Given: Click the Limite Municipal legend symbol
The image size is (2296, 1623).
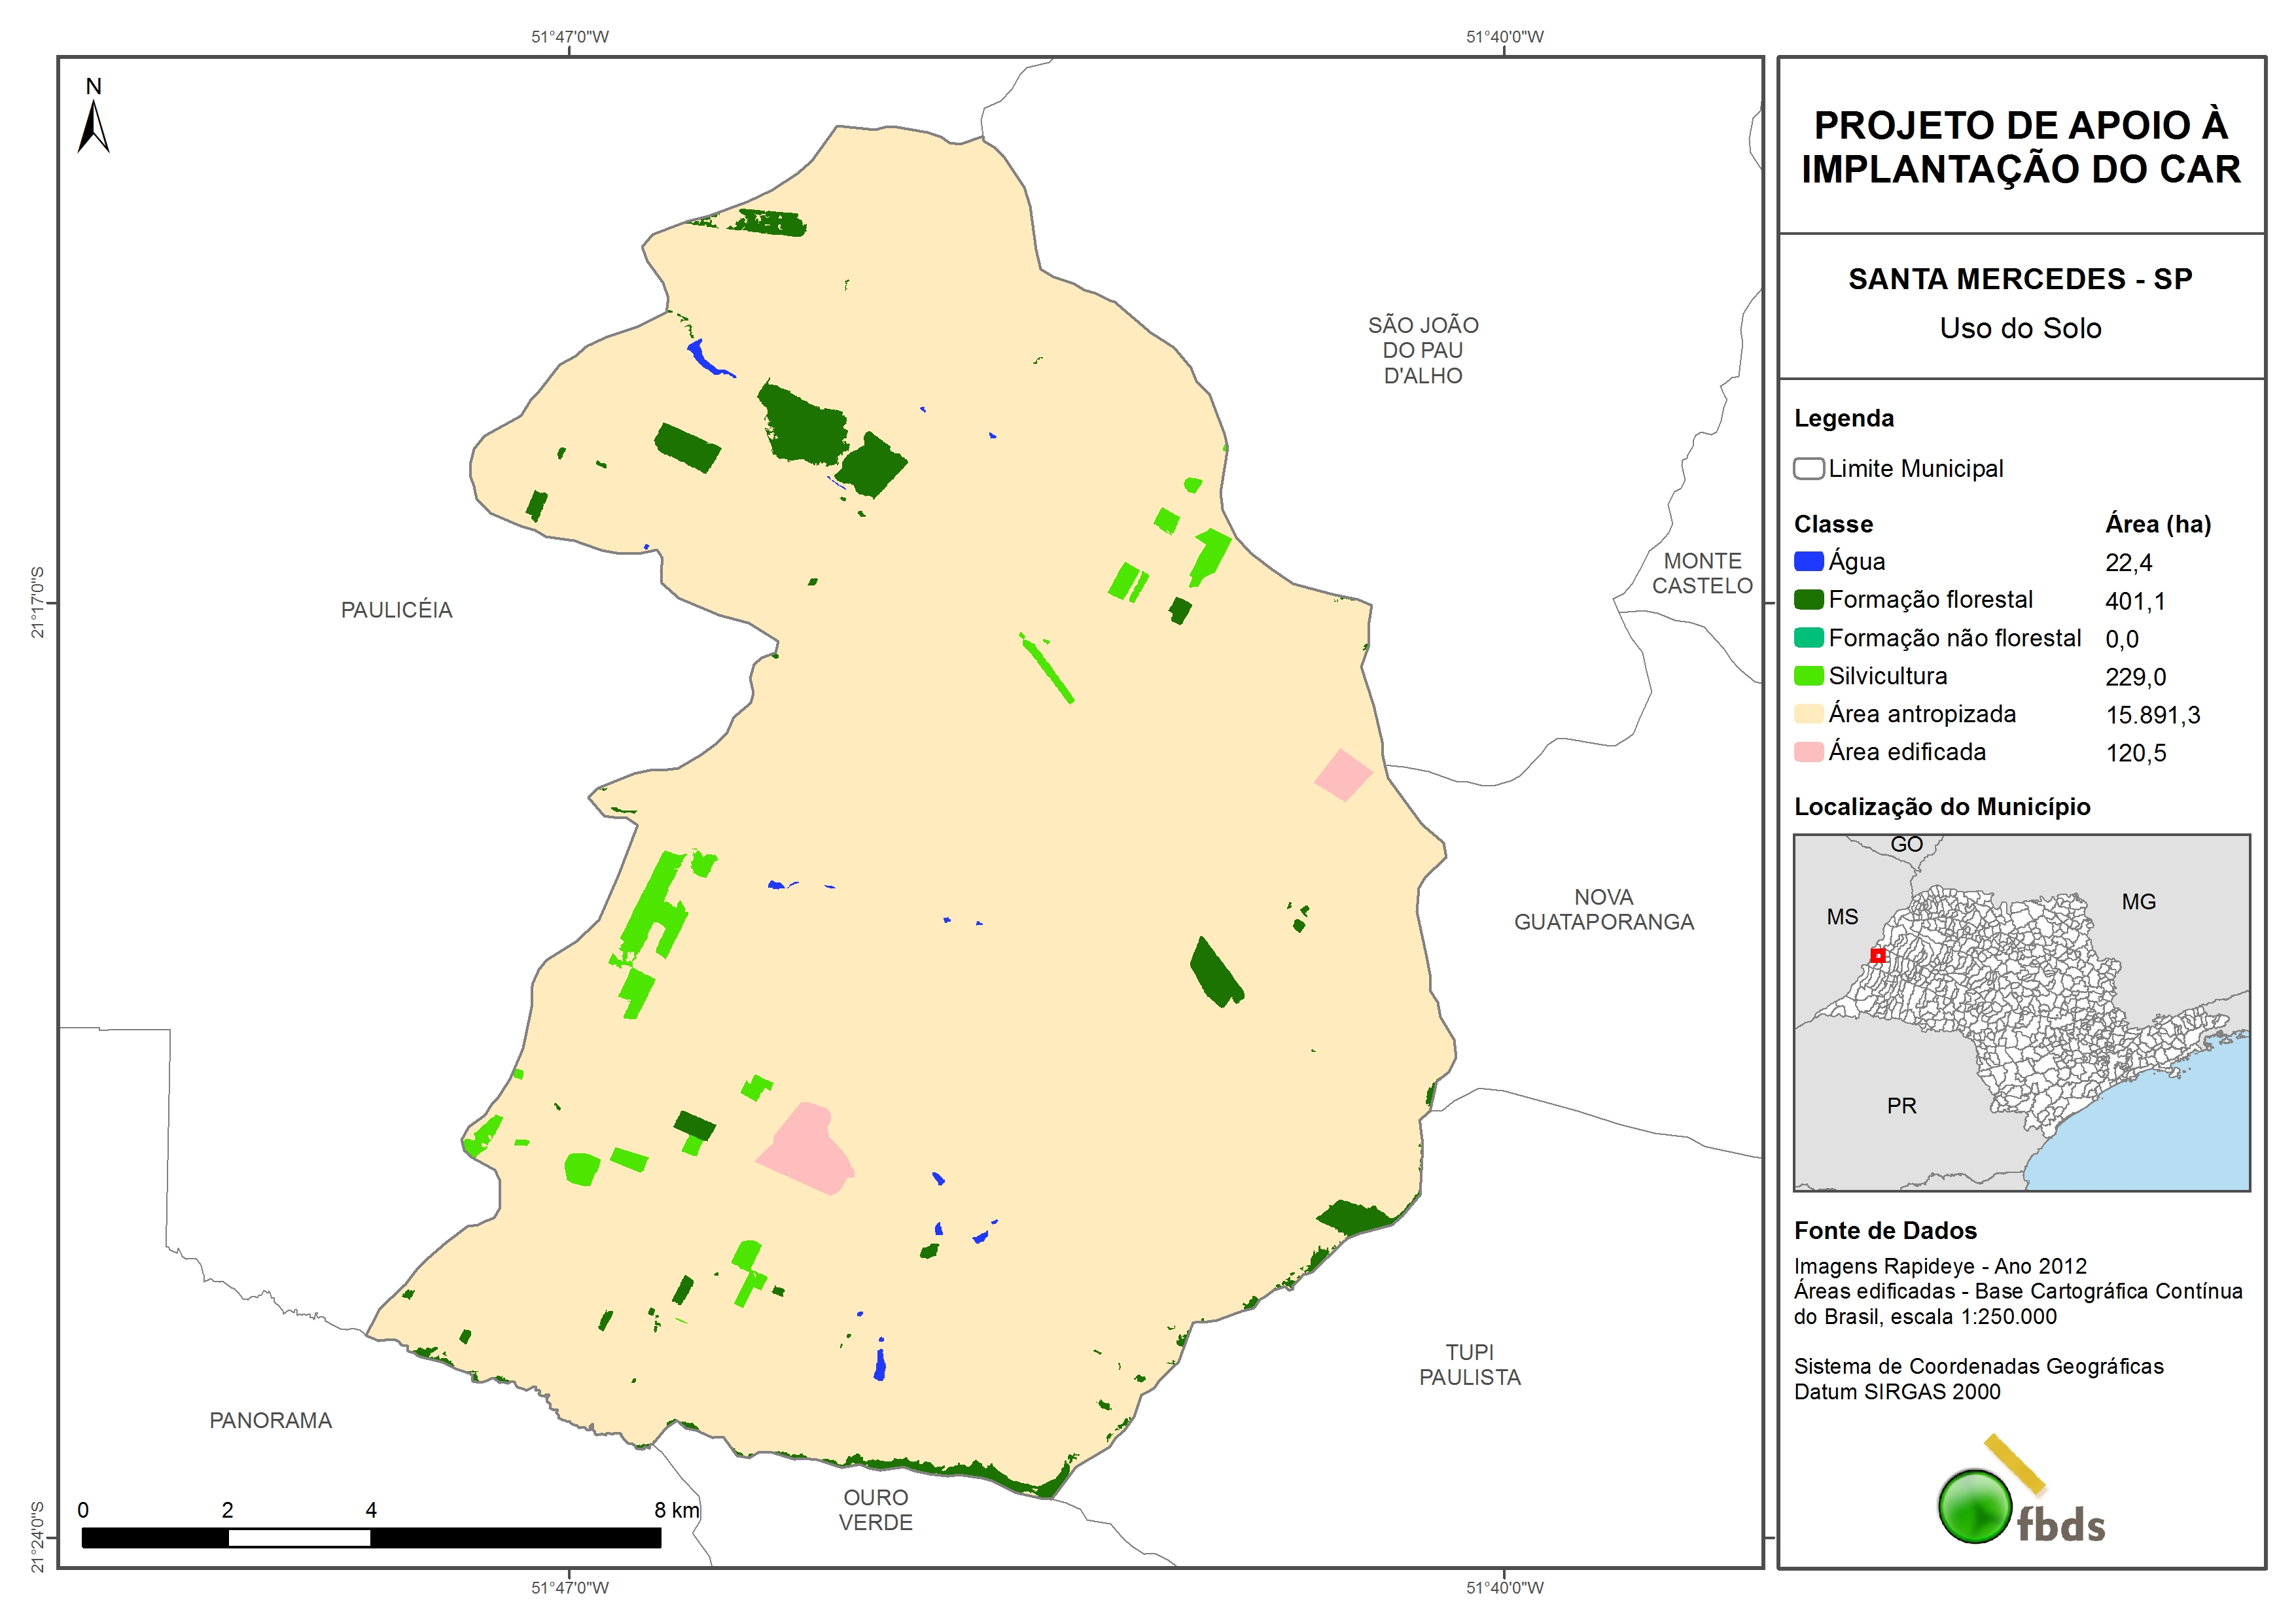Looking at the screenshot, I should click(1808, 469).
